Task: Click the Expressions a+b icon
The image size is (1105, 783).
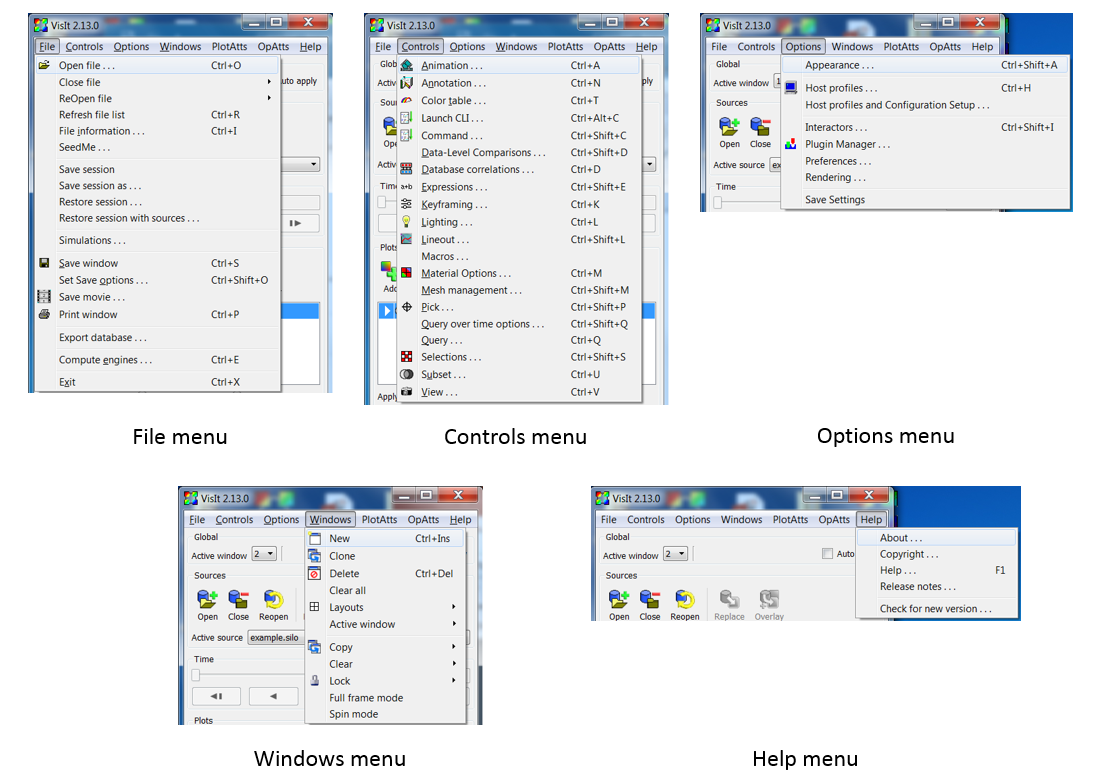Action: pos(407,187)
